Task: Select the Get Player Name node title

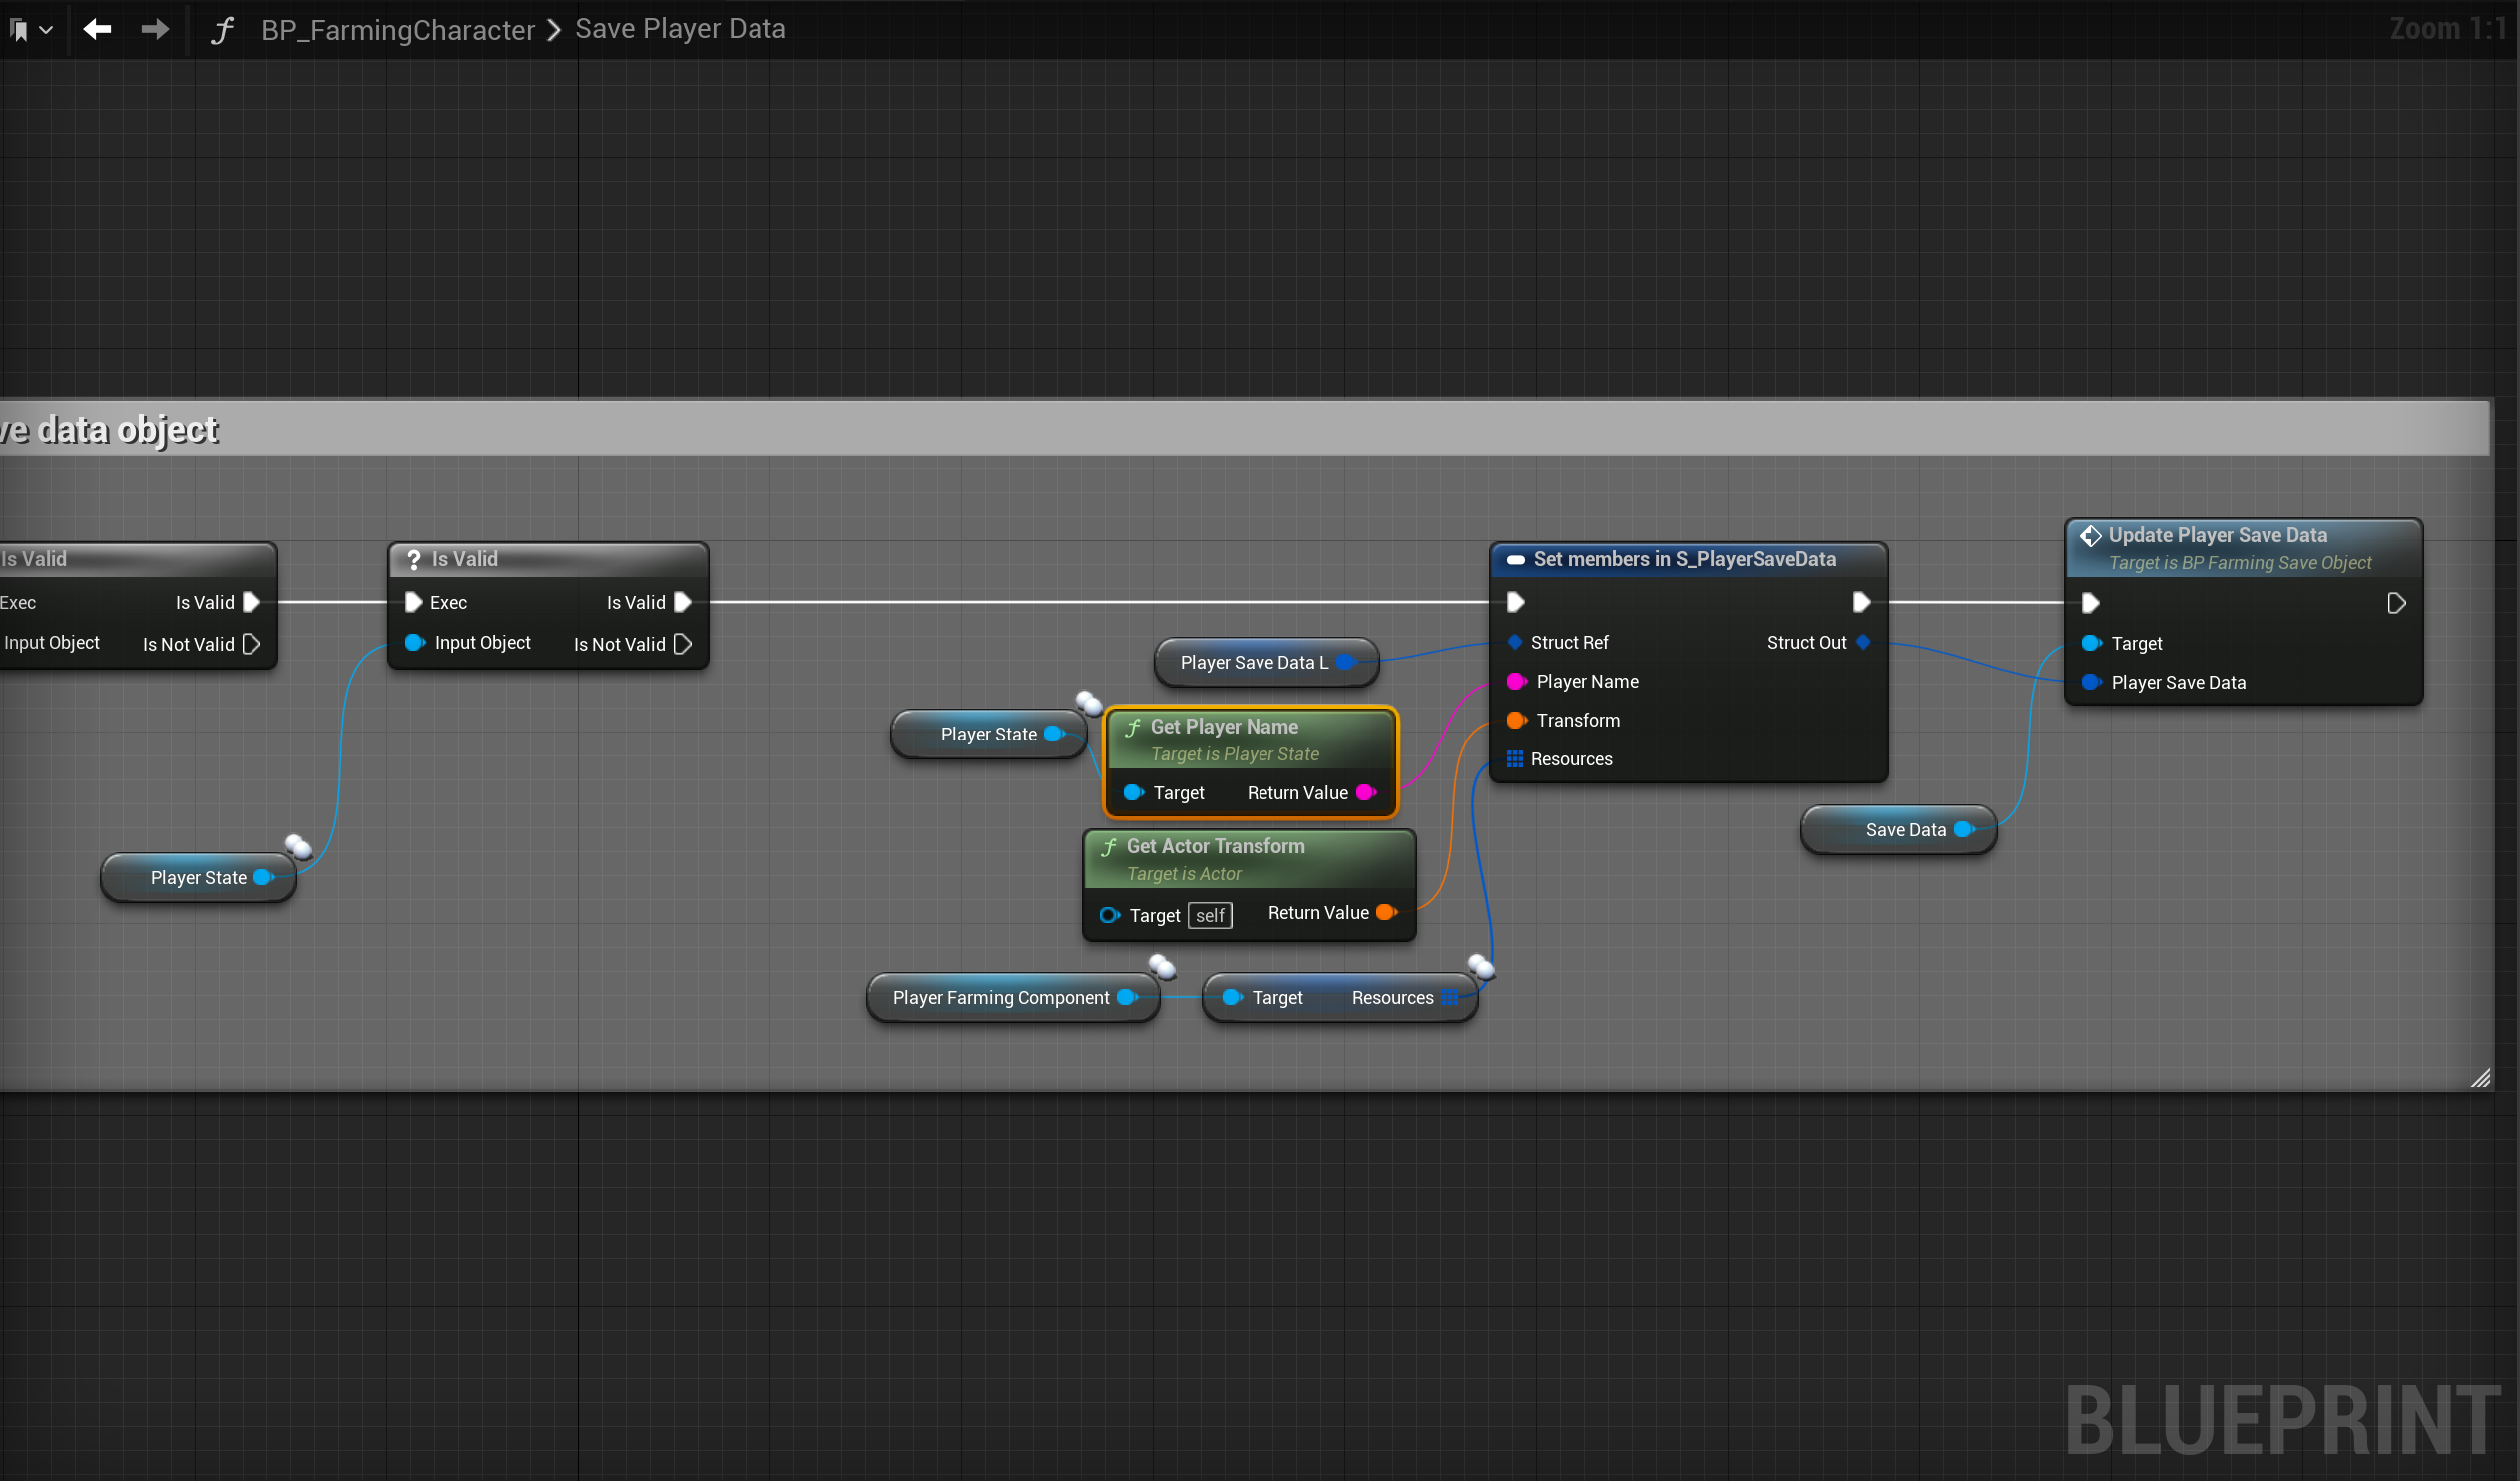Action: pos(1223,726)
